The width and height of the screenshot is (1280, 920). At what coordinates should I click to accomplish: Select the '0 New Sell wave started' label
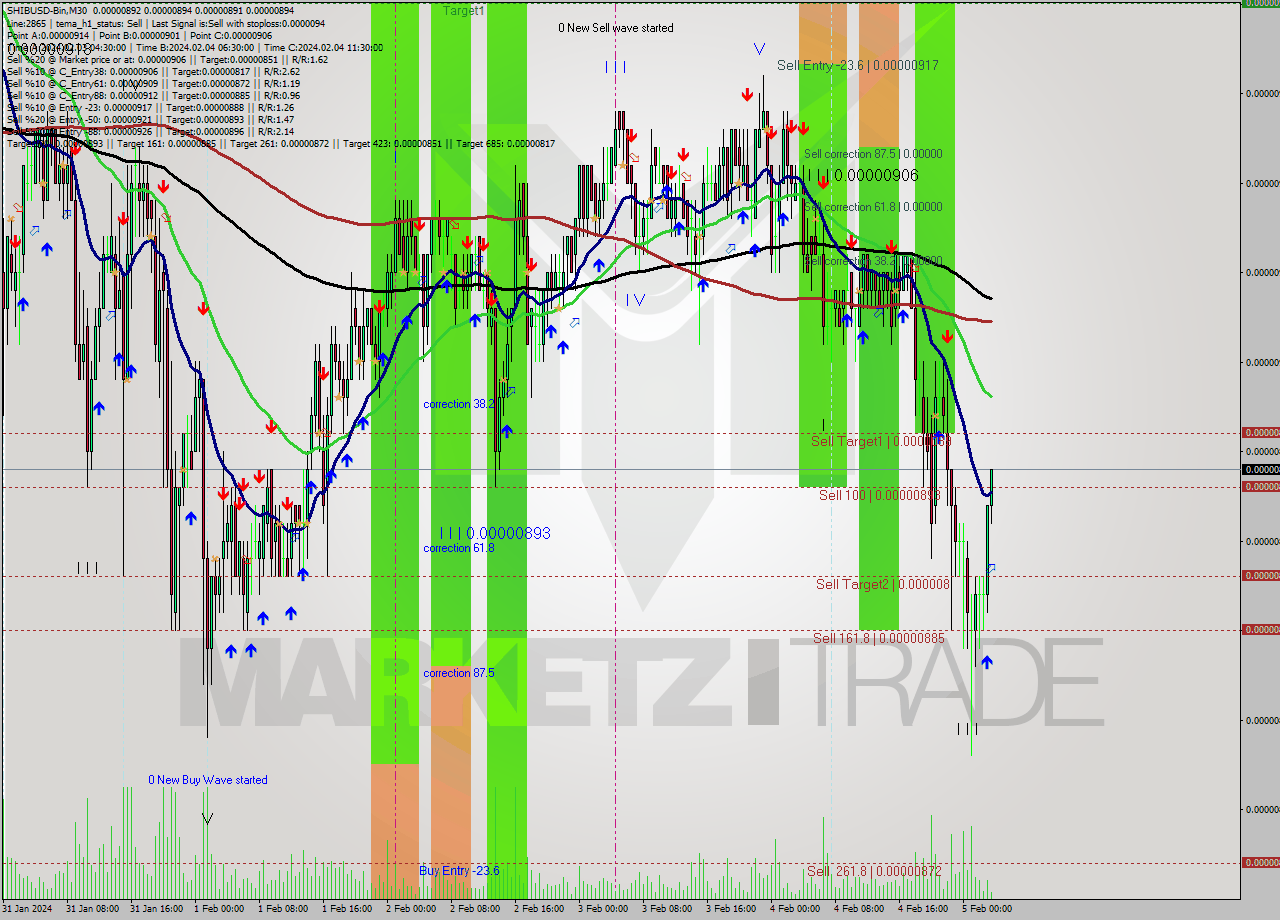616,28
